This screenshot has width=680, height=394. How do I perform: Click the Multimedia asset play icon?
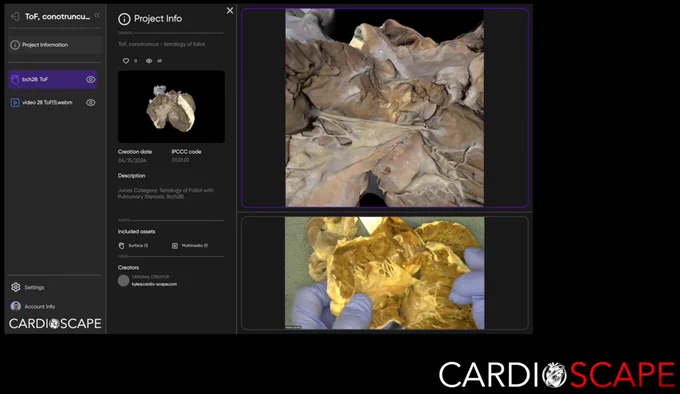tap(175, 246)
